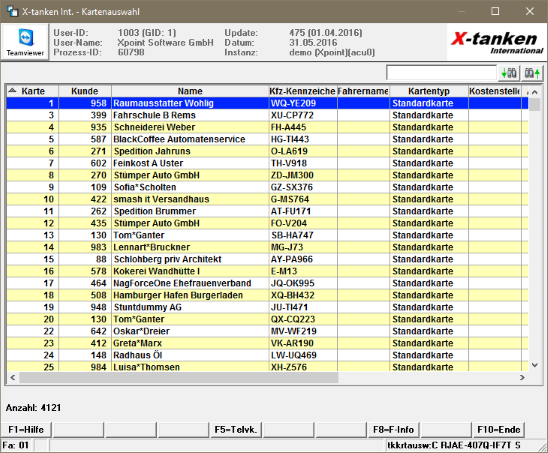Click the F1-Hilfe button
The image size is (548, 453).
[x=26, y=430]
